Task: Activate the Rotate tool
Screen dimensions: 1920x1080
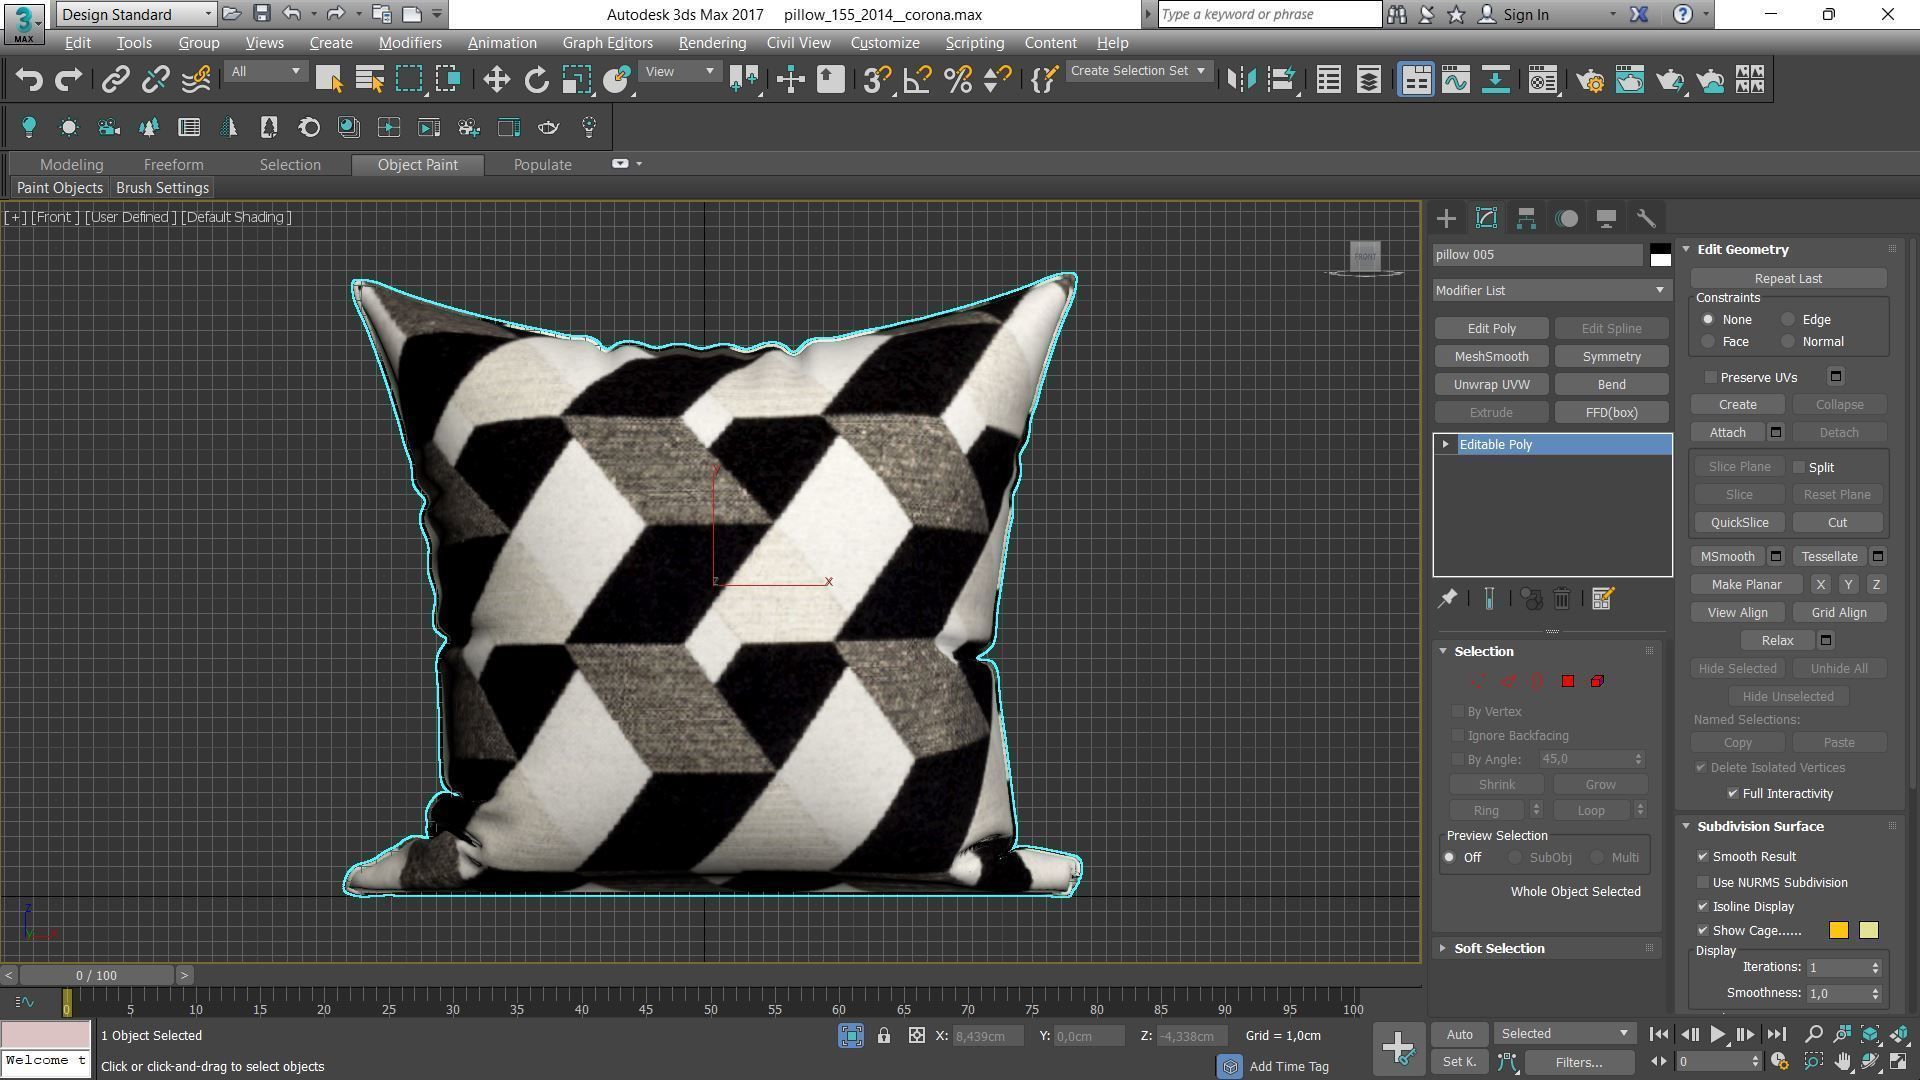Action: tap(536, 80)
